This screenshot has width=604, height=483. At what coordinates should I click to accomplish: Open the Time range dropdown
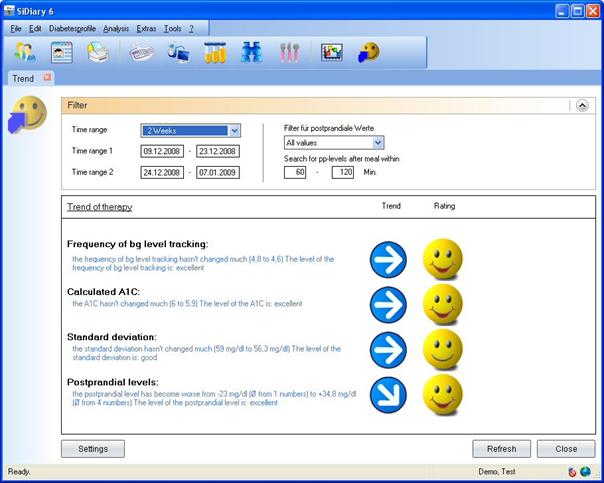pos(234,130)
